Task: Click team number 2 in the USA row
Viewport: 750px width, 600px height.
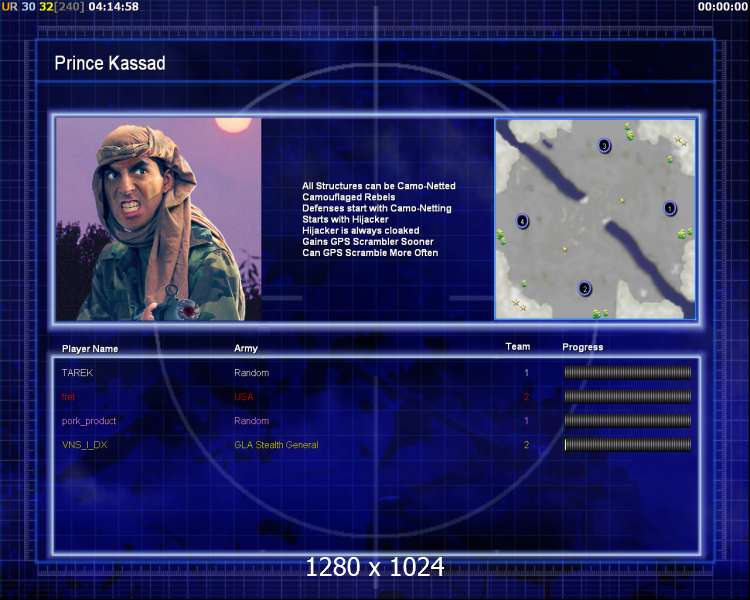Action: (526, 397)
